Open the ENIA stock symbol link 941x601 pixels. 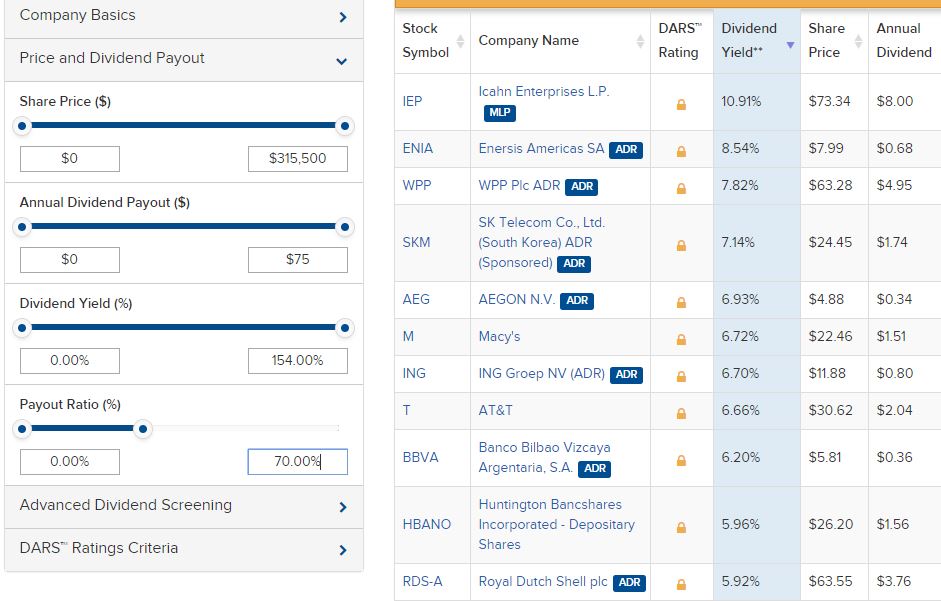(418, 148)
